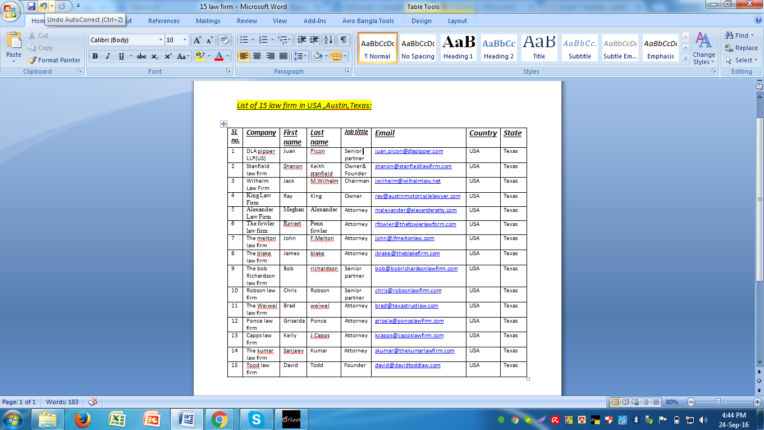Screen dimensions: 764x430
Task: Open Change Styles dropdown
Action: point(703,48)
